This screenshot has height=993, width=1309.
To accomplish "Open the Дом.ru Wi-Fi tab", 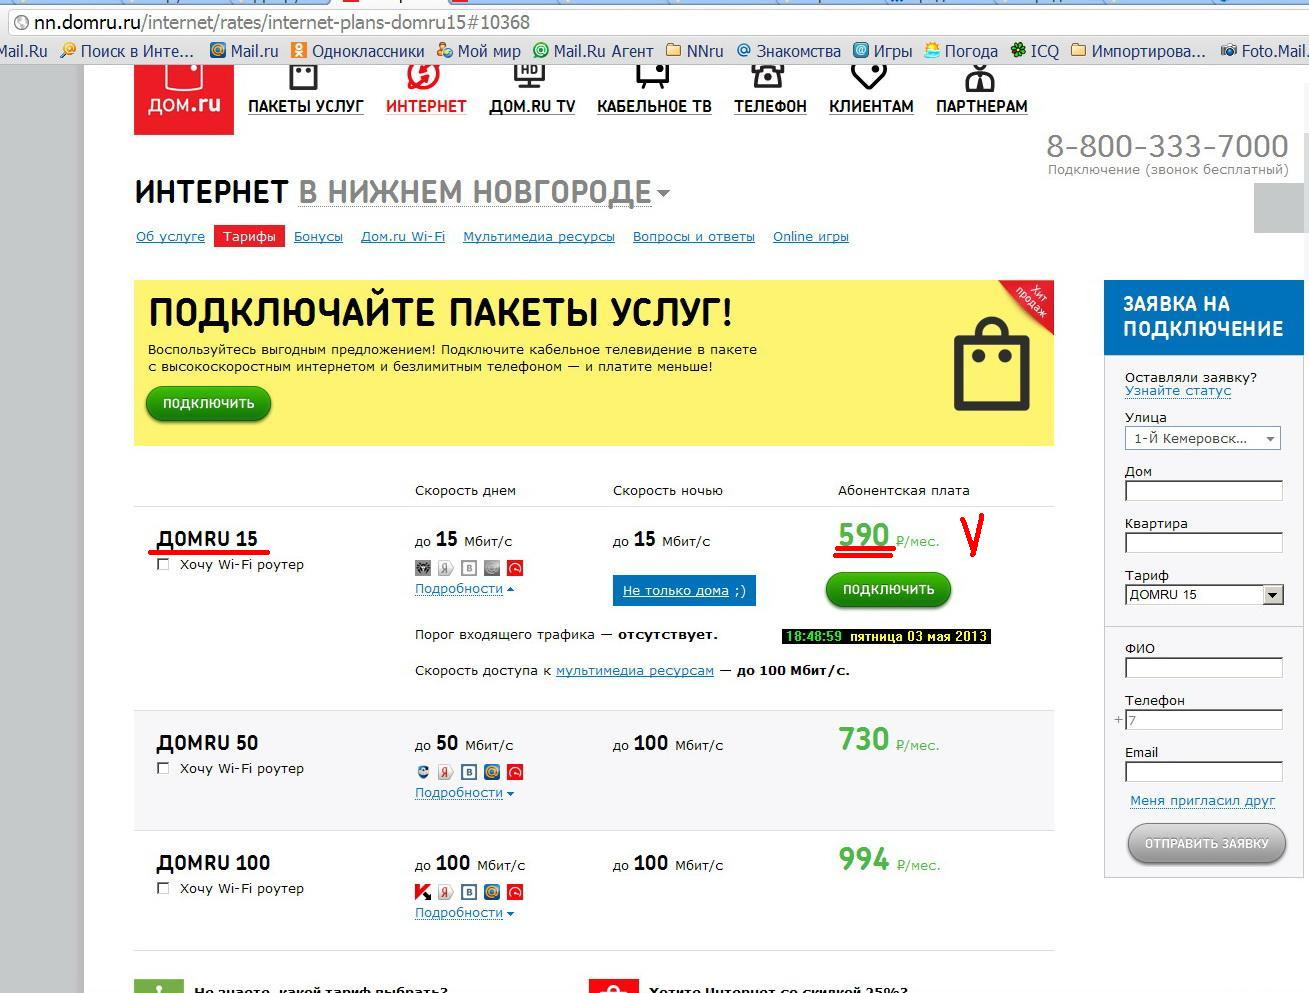I will (403, 237).
